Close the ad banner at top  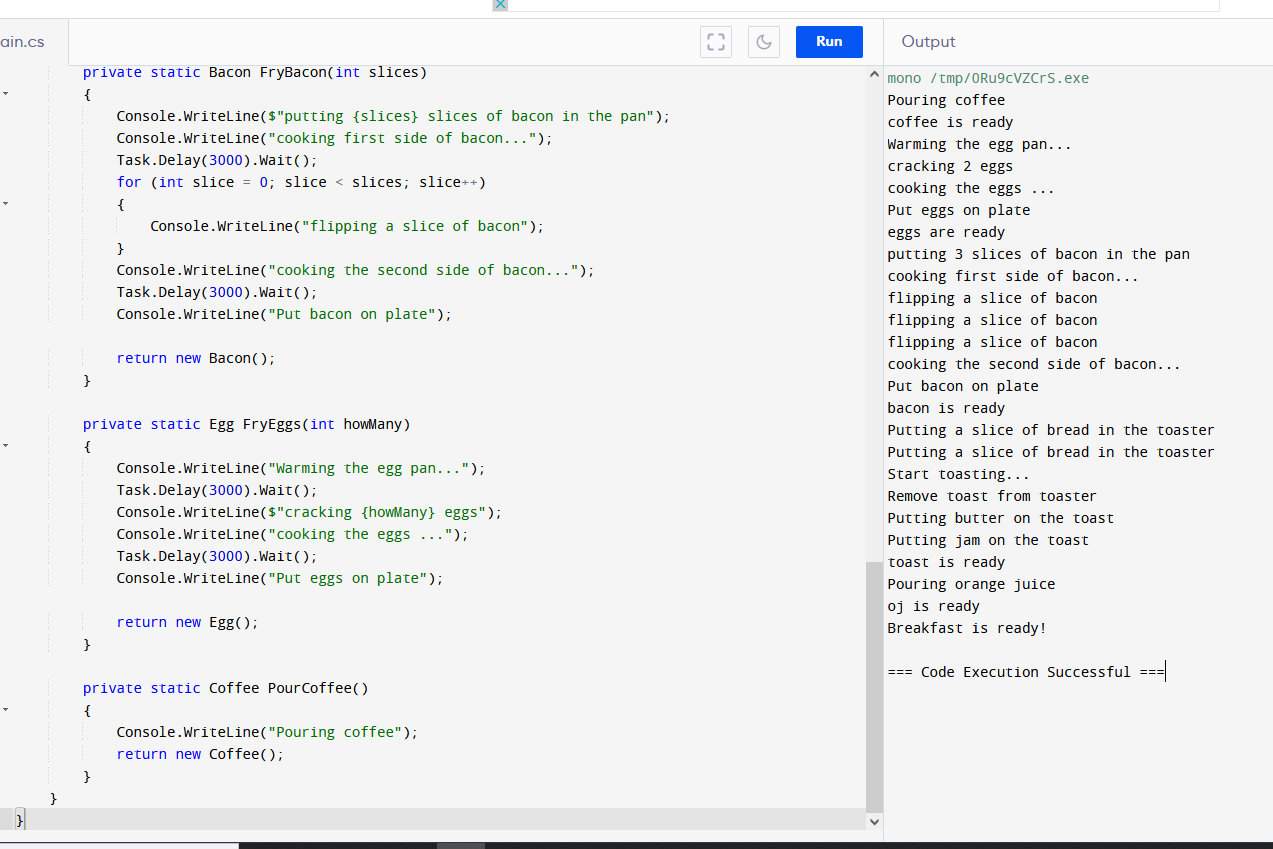tap(500, 5)
